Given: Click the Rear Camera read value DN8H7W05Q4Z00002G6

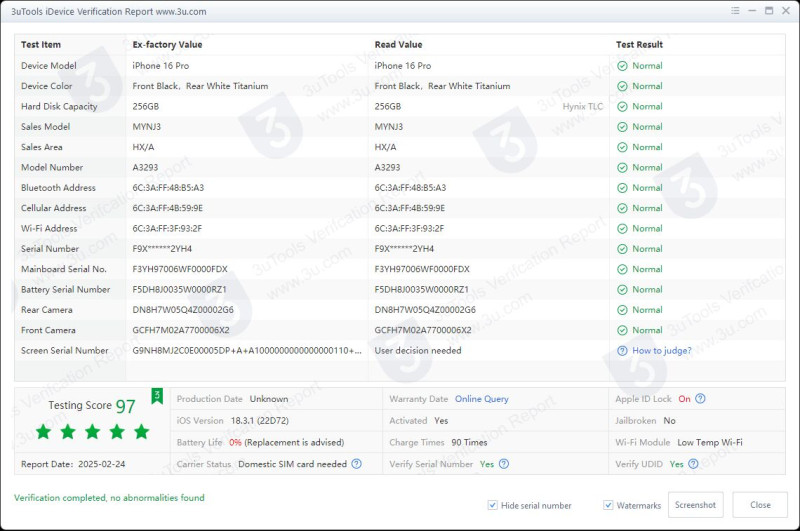Looking at the screenshot, I should pyautogui.click(x=425, y=310).
